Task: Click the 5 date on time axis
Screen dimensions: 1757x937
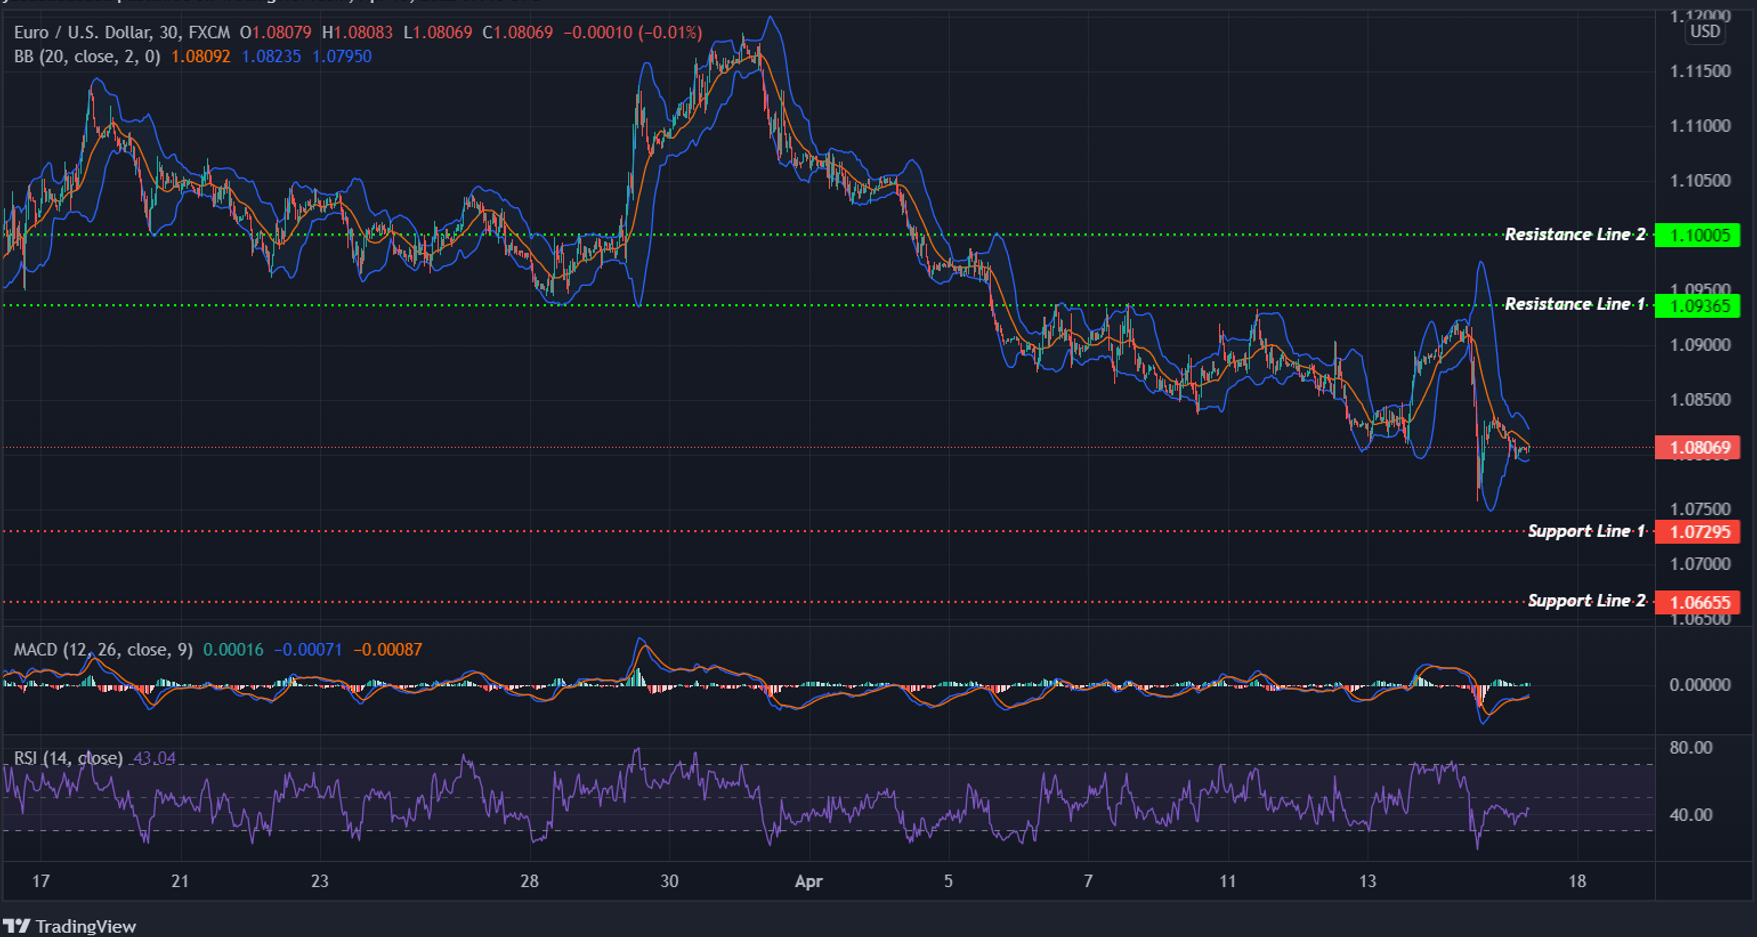Action: 948,882
